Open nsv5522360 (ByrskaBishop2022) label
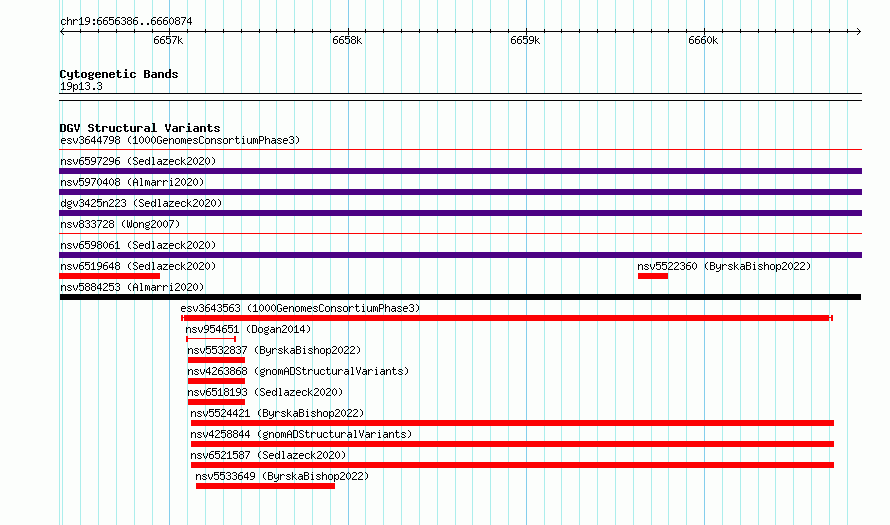 pyautogui.click(x=724, y=266)
